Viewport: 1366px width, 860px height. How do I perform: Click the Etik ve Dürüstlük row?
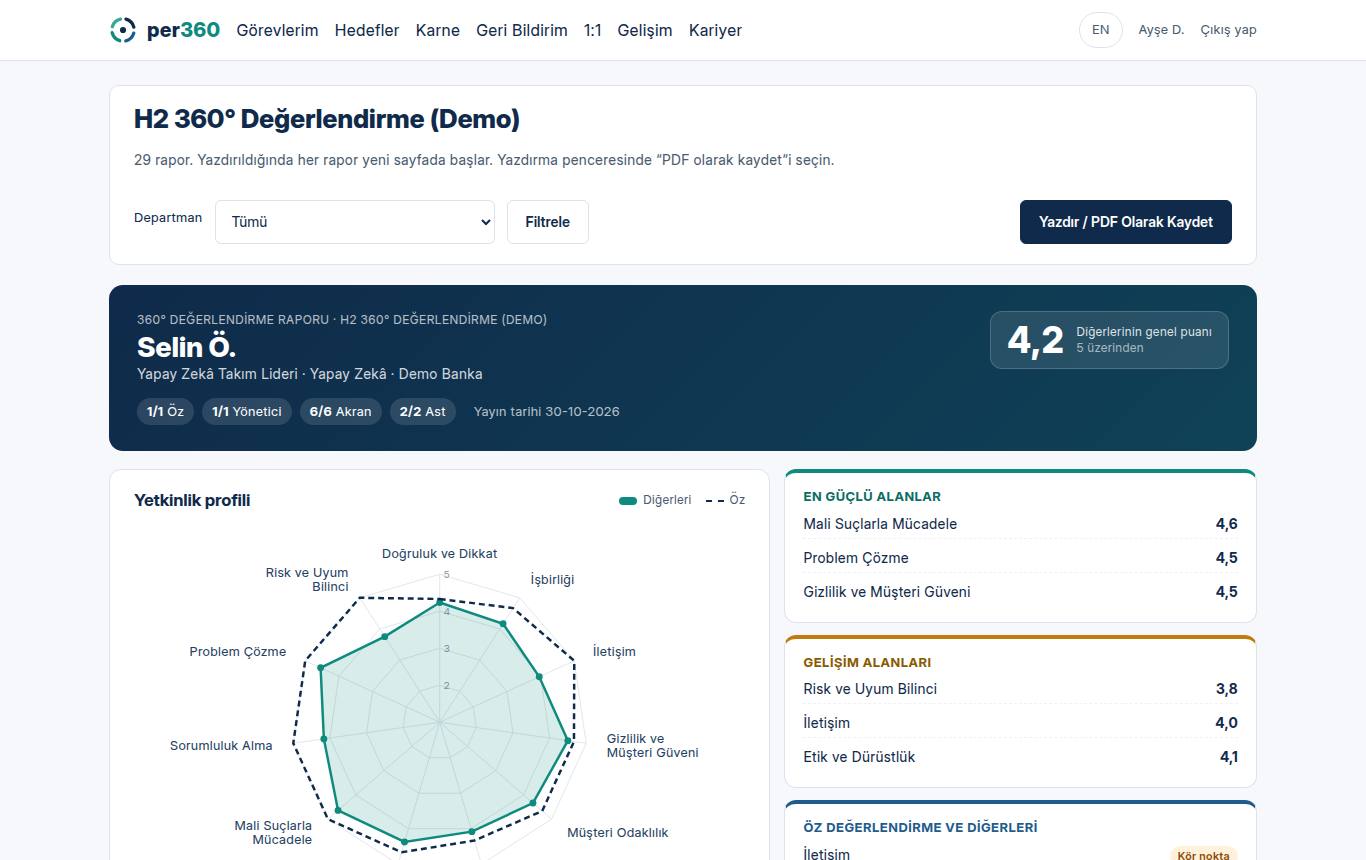(x=1020, y=757)
